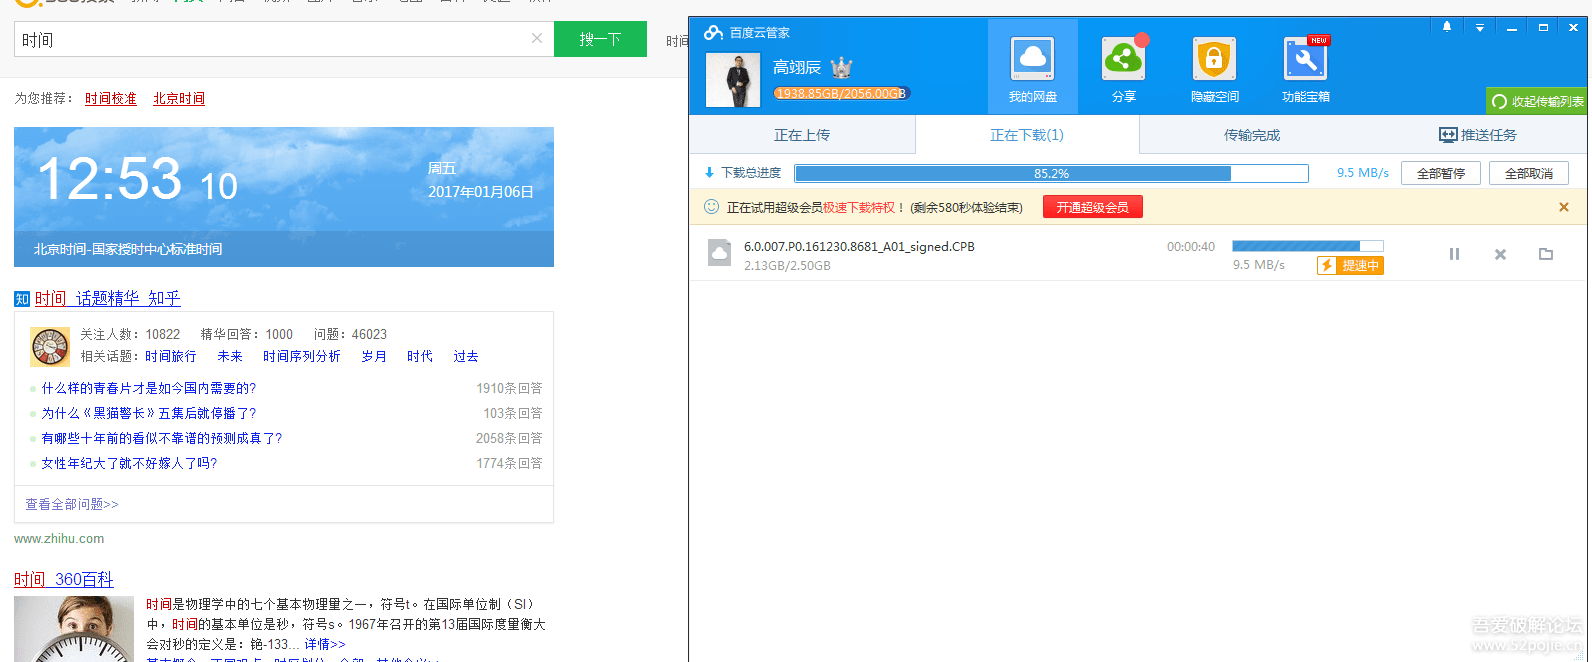
Task: Open question 什么样的青春片才是如今国内需要的?
Action: tap(149, 388)
